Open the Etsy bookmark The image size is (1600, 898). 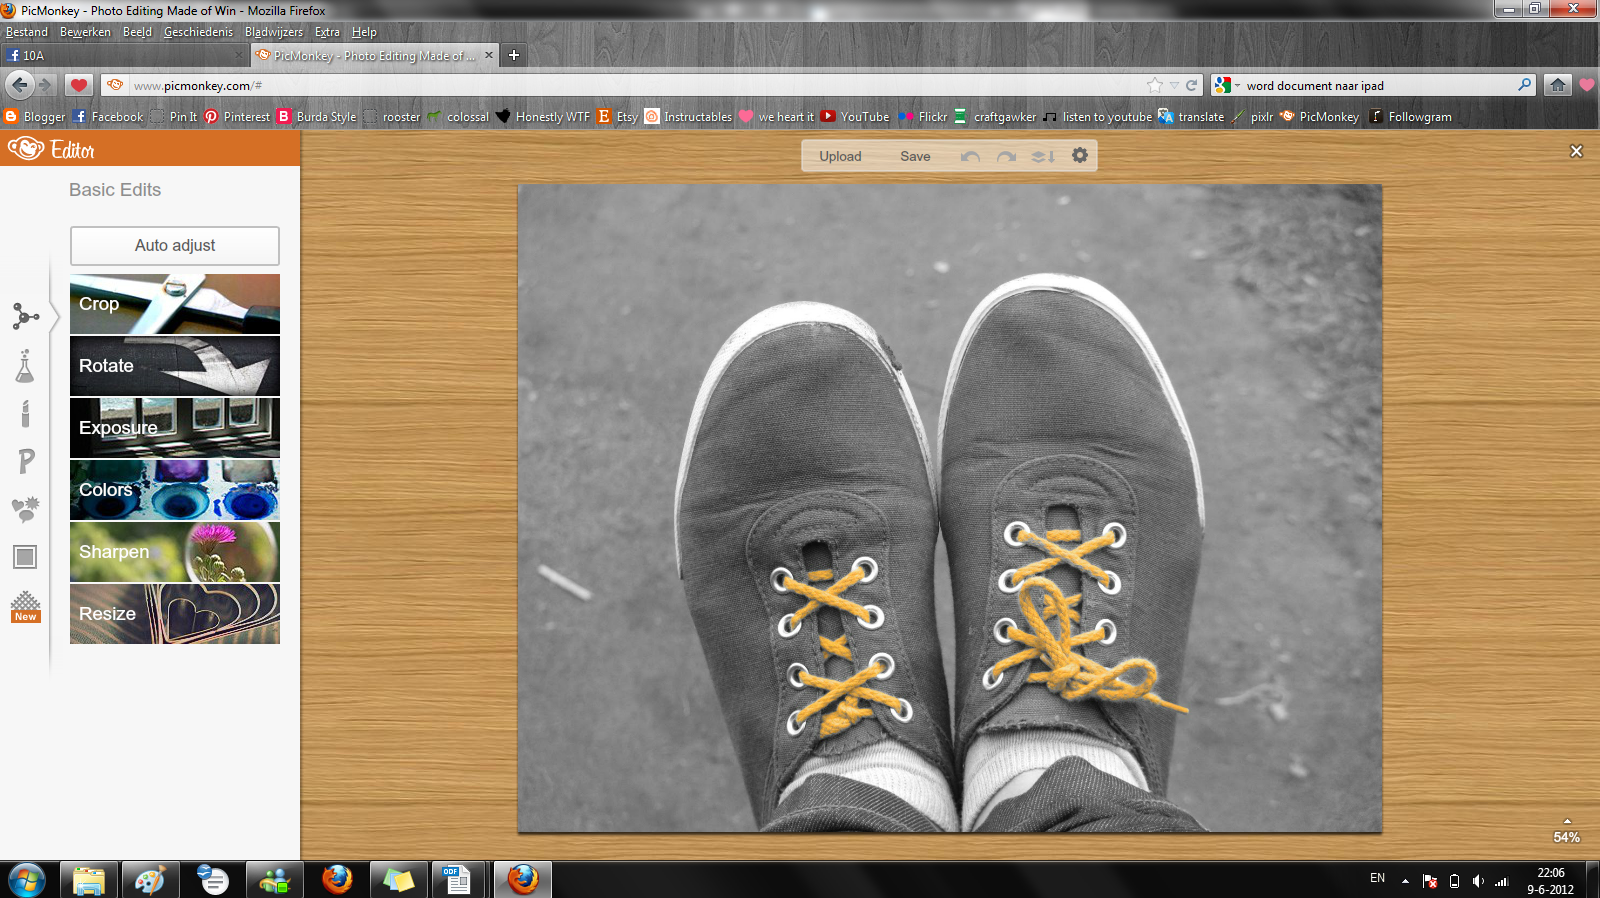[617, 117]
